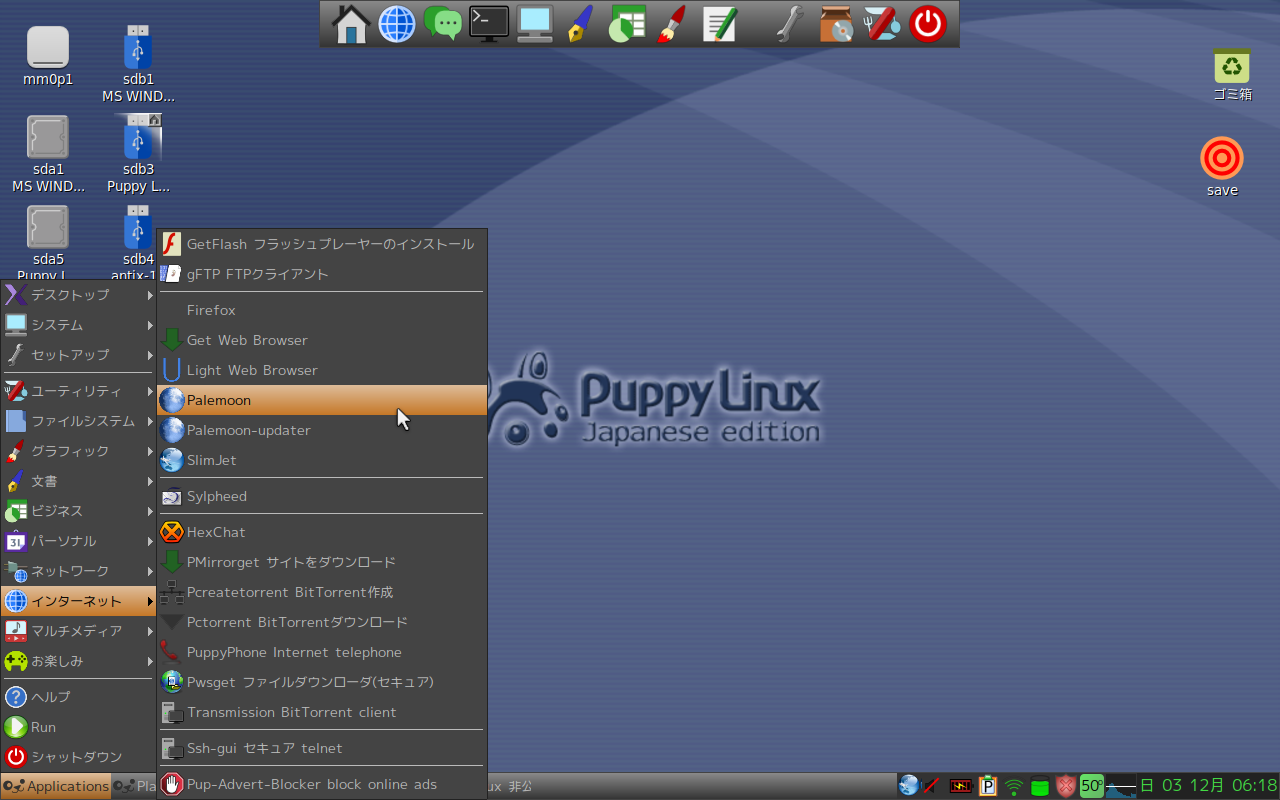Open the paintbrush graphics app in the top dock
This screenshot has height=800, width=1280.
tap(672, 24)
